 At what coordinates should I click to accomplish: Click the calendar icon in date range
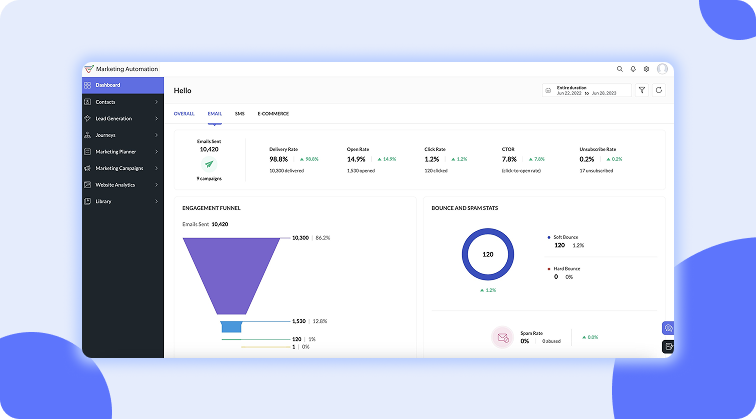[548, 91]
